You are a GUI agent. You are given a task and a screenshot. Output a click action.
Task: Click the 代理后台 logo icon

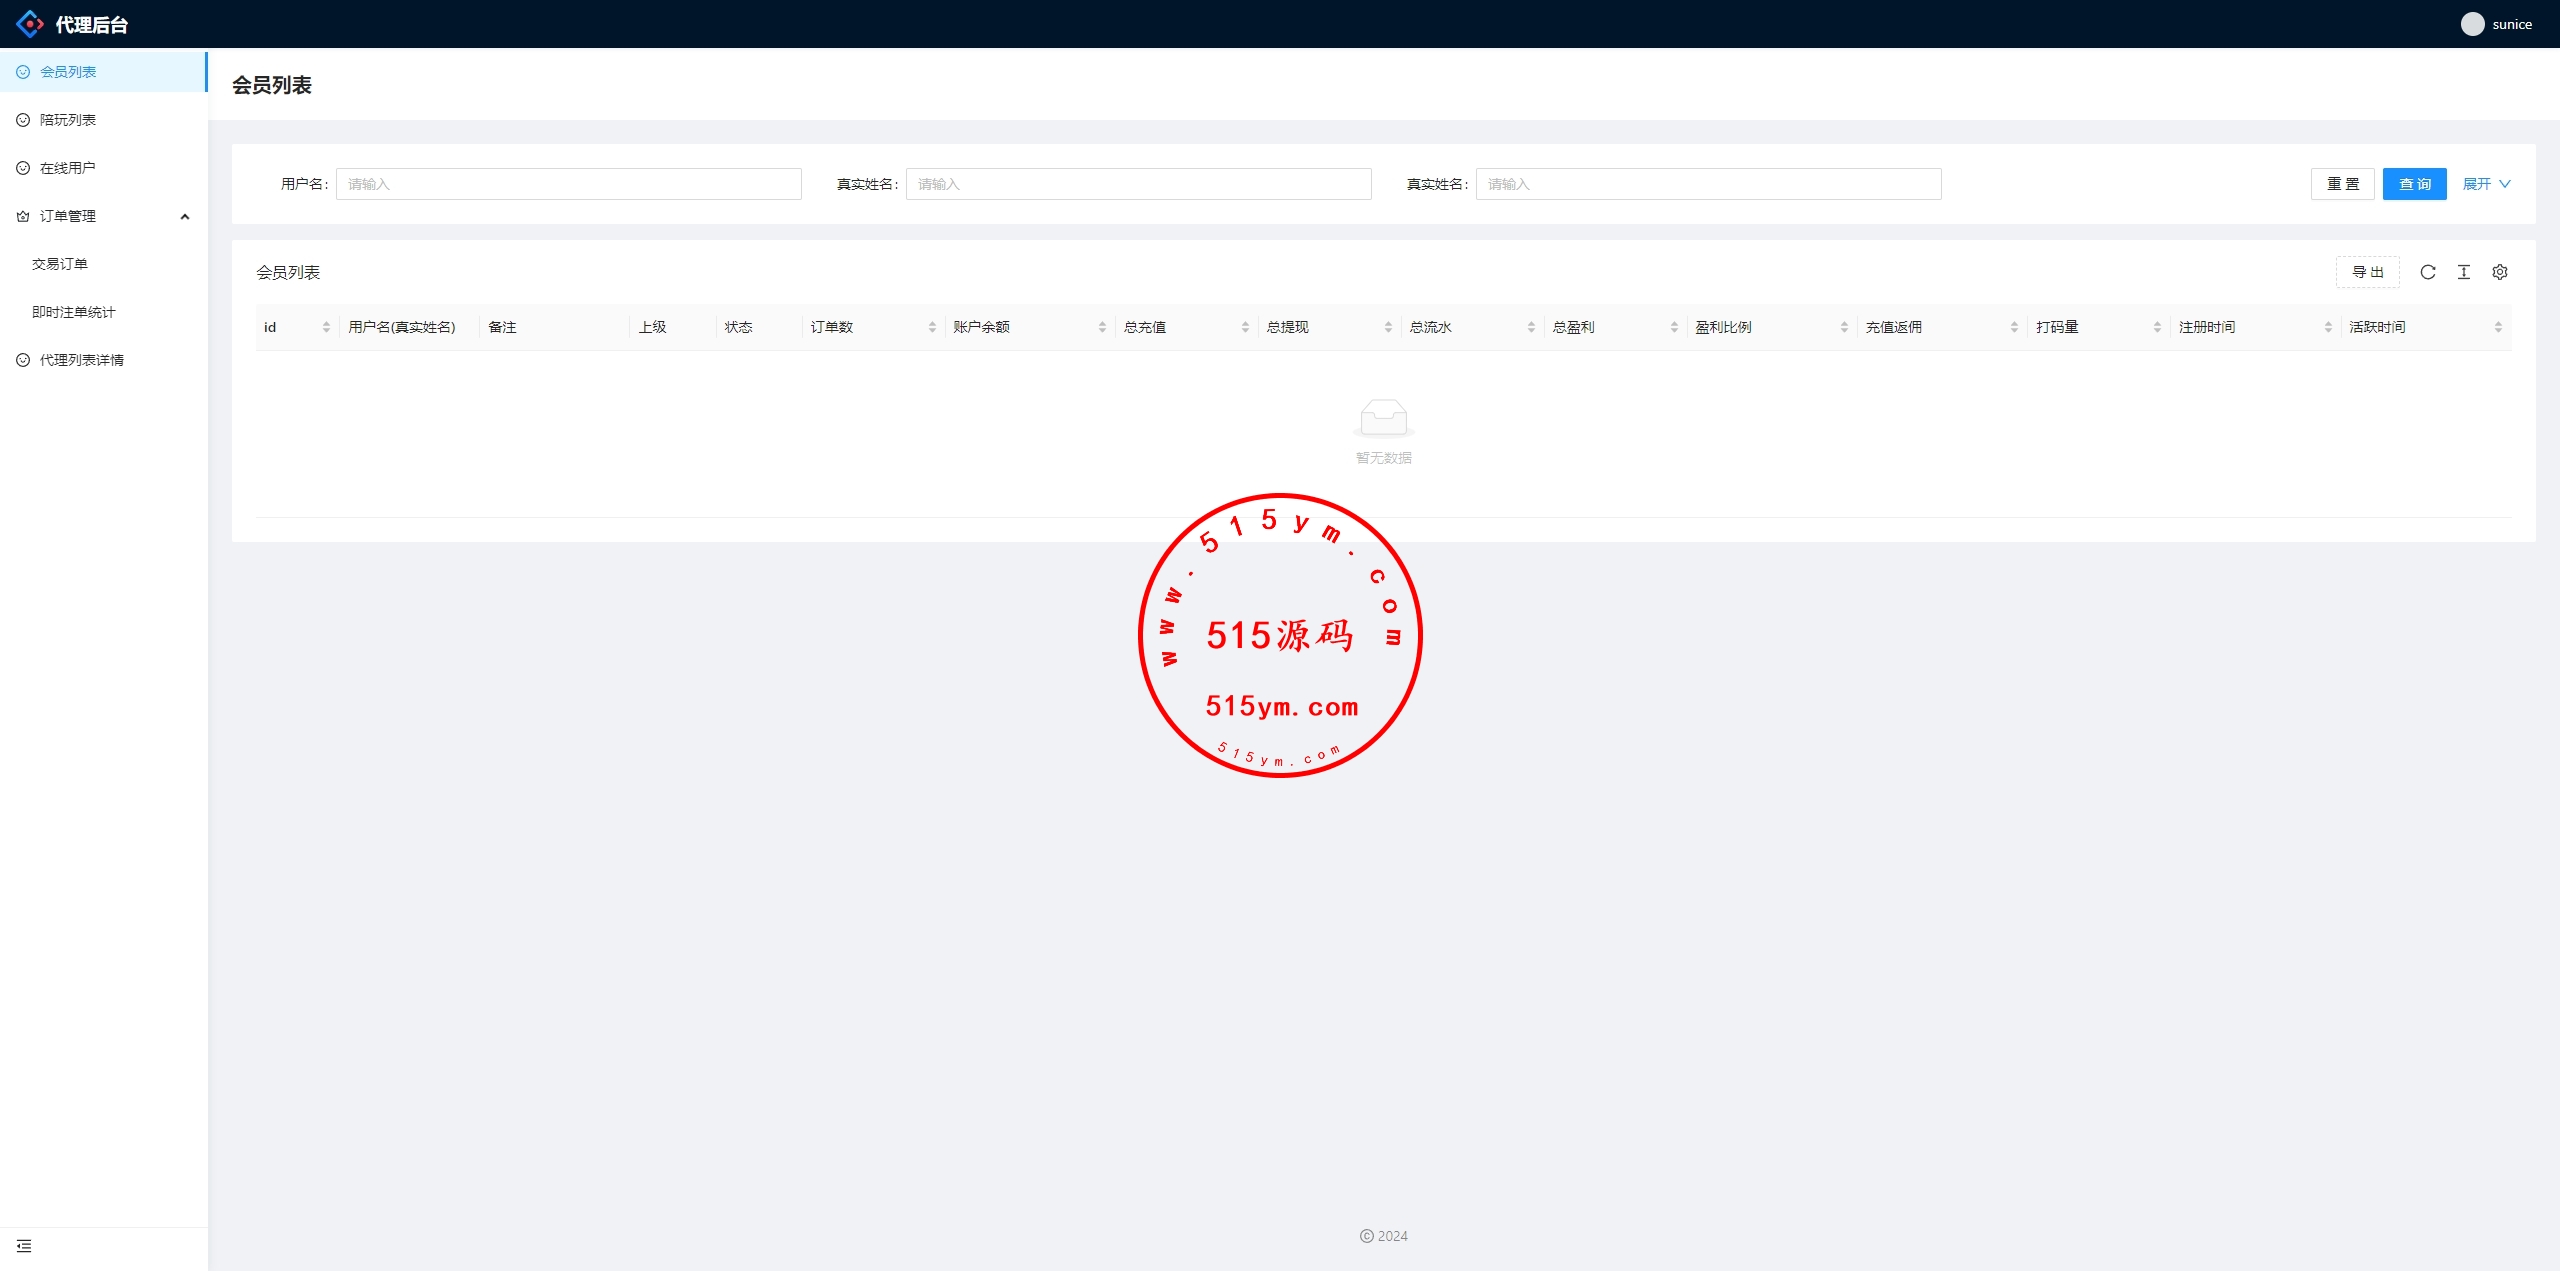(30, 24)
